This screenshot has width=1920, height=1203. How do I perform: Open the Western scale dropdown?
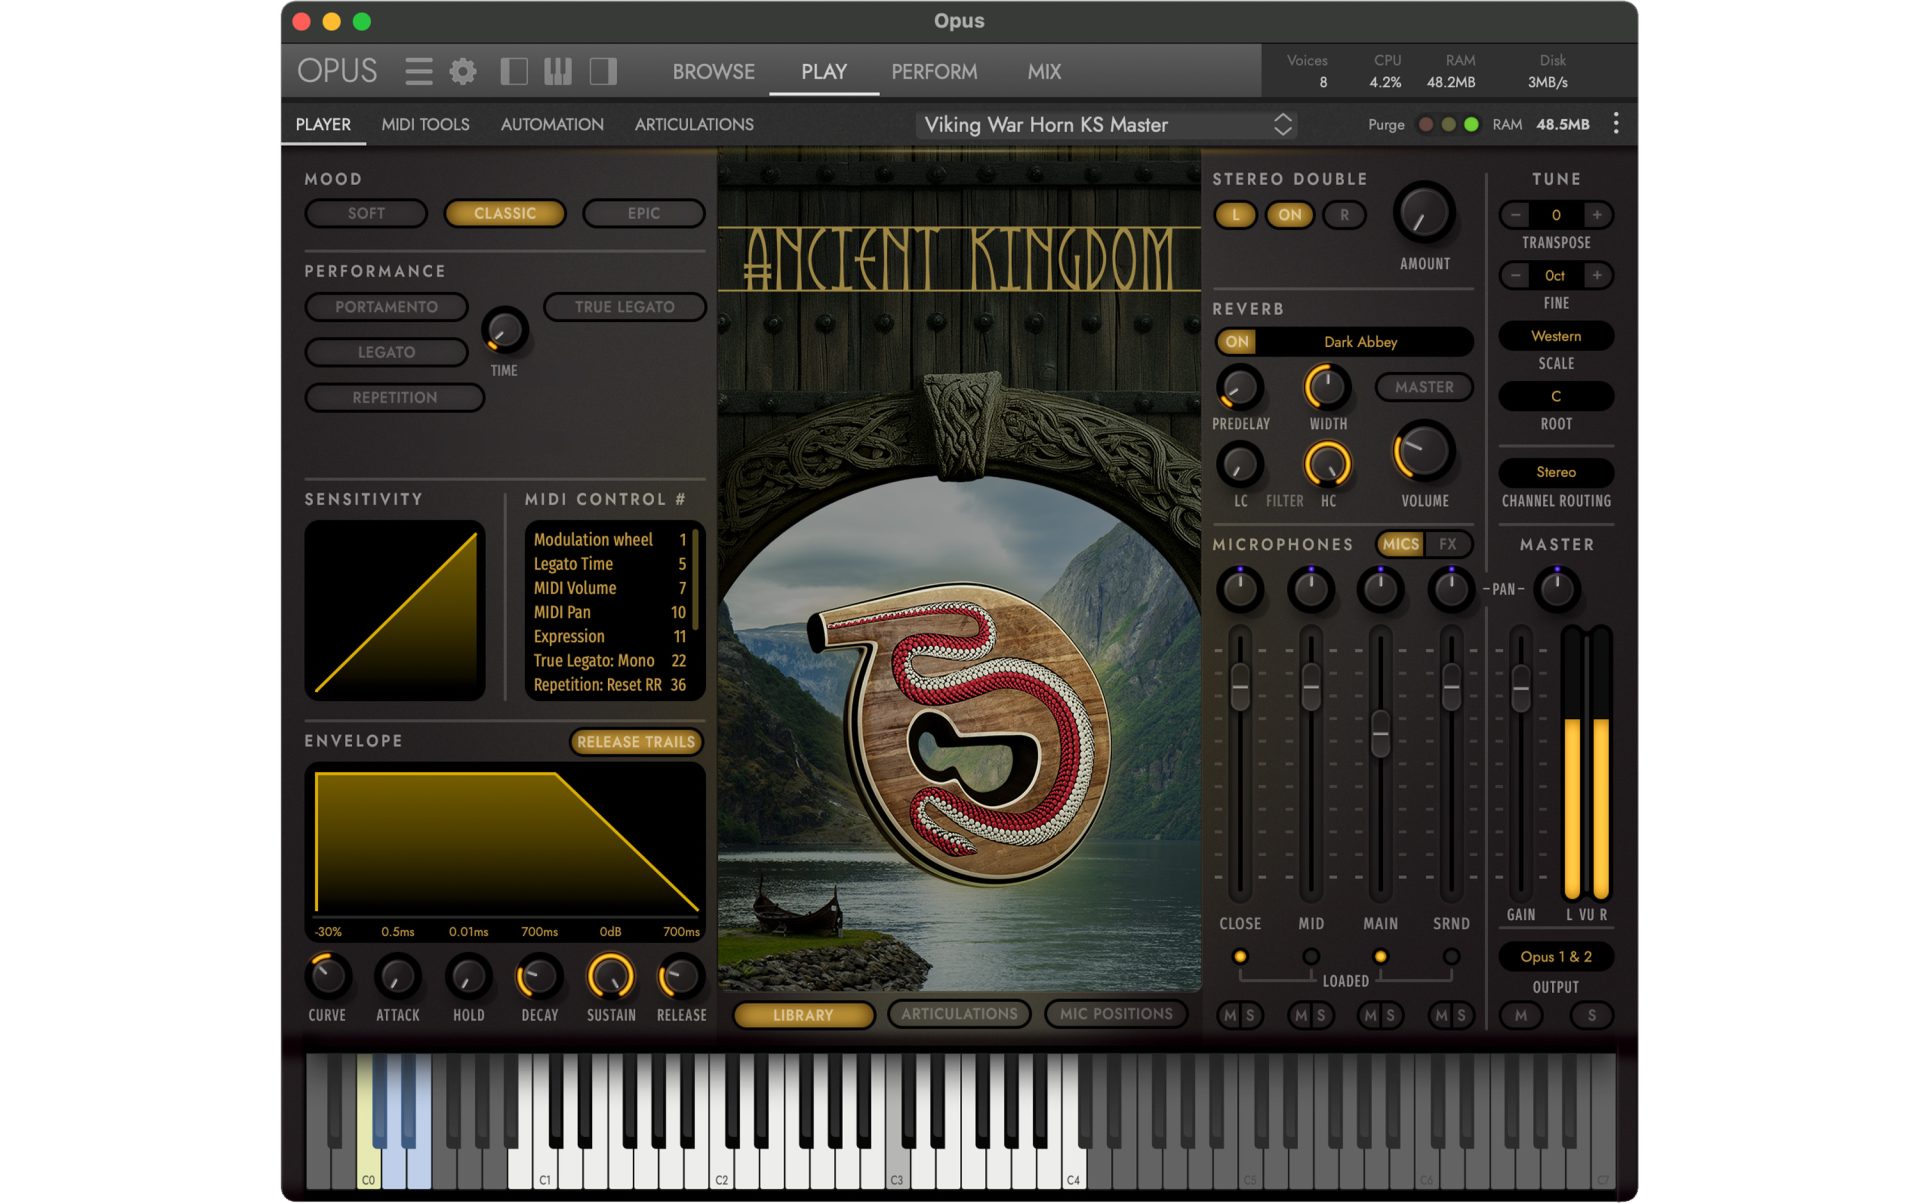click(x=1556, y=336)
